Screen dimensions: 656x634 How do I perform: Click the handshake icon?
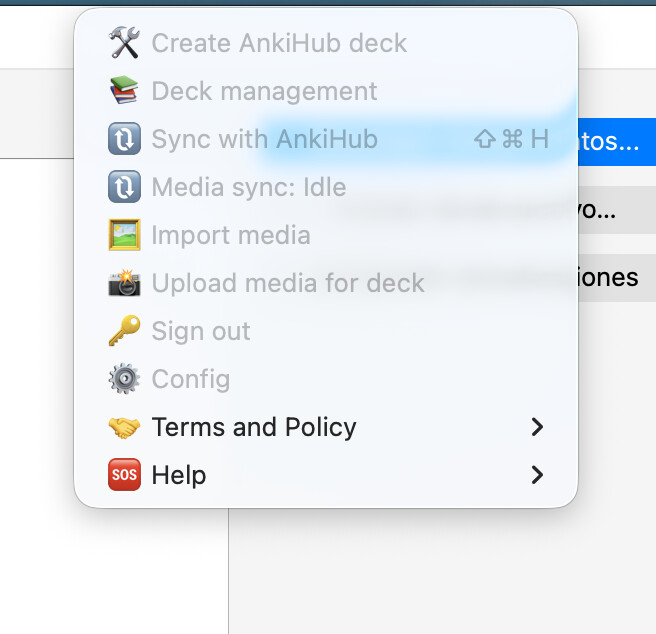coord(124,427)
